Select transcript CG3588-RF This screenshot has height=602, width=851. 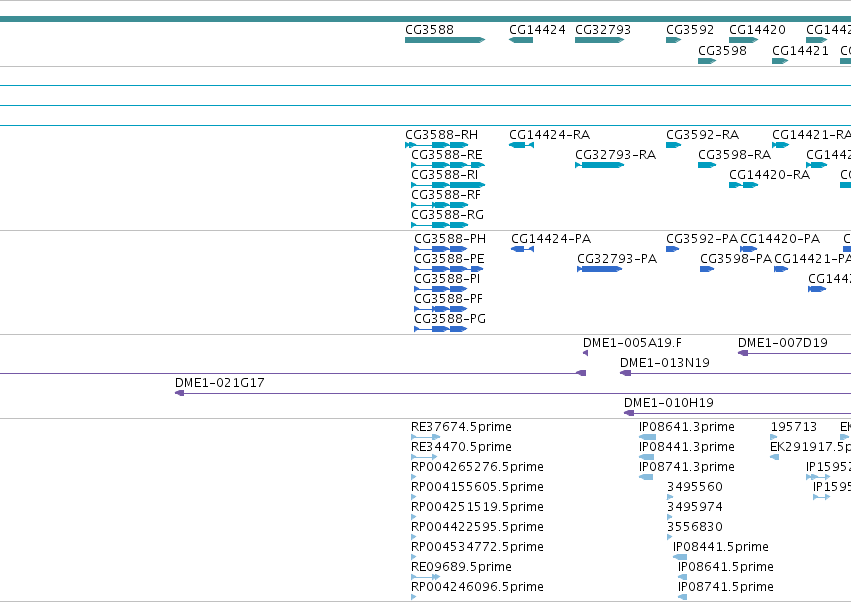click(x=440, y=205)
